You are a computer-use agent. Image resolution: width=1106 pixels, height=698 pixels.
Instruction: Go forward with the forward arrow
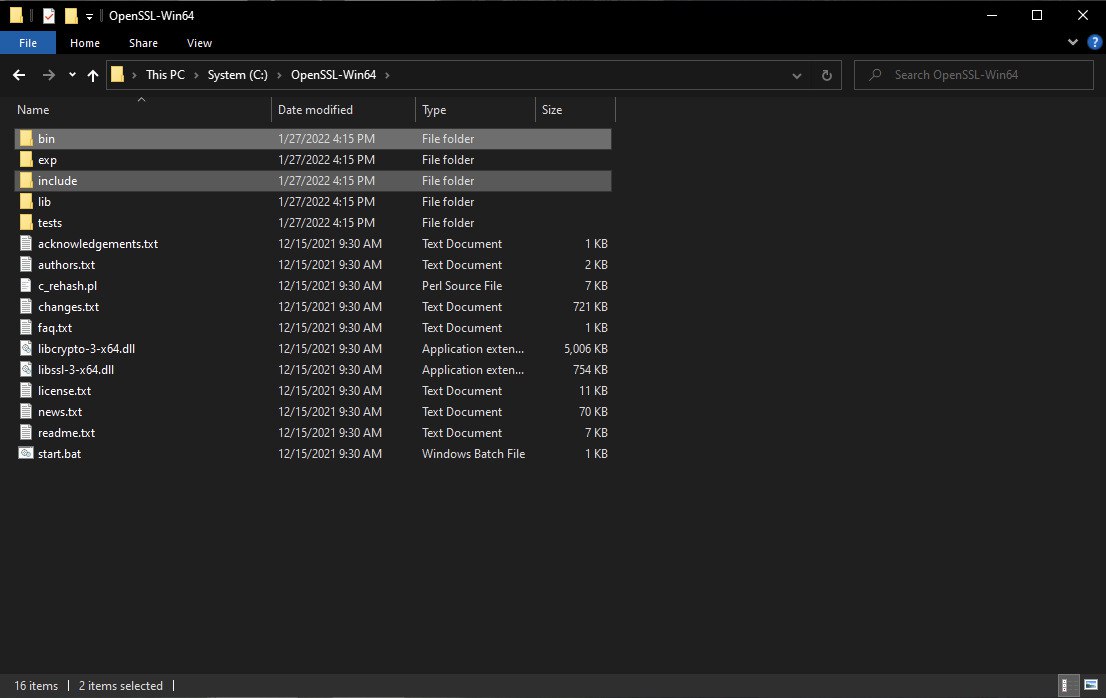coord(49,75)
